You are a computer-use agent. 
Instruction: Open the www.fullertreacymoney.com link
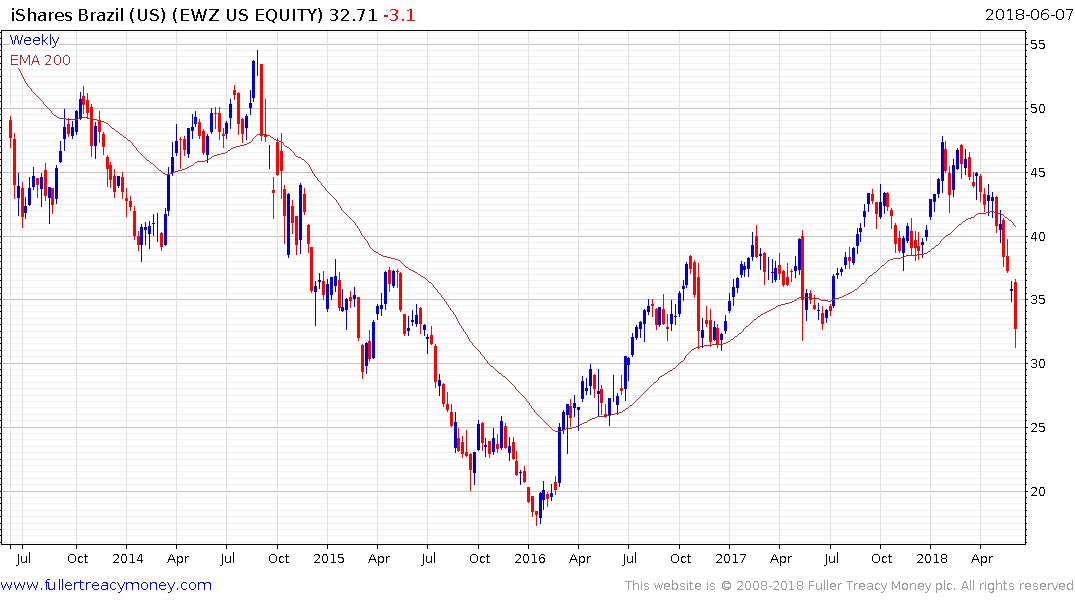click(x=106, y=585)
